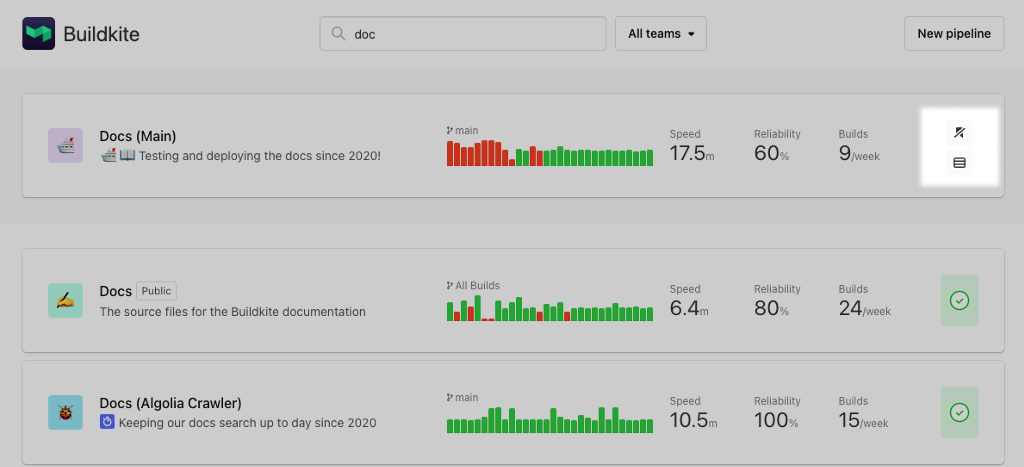Click "The source files for the Buildkite documentation"
The height and width of the screenshot is (467, 1024).
click(x=232, y=312)
